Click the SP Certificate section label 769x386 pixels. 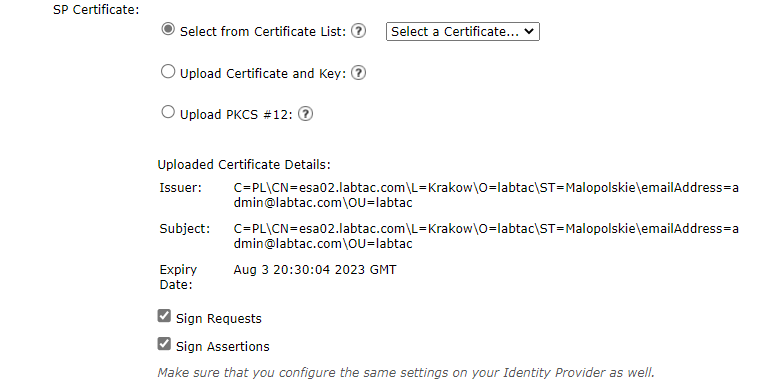point(96,10)
